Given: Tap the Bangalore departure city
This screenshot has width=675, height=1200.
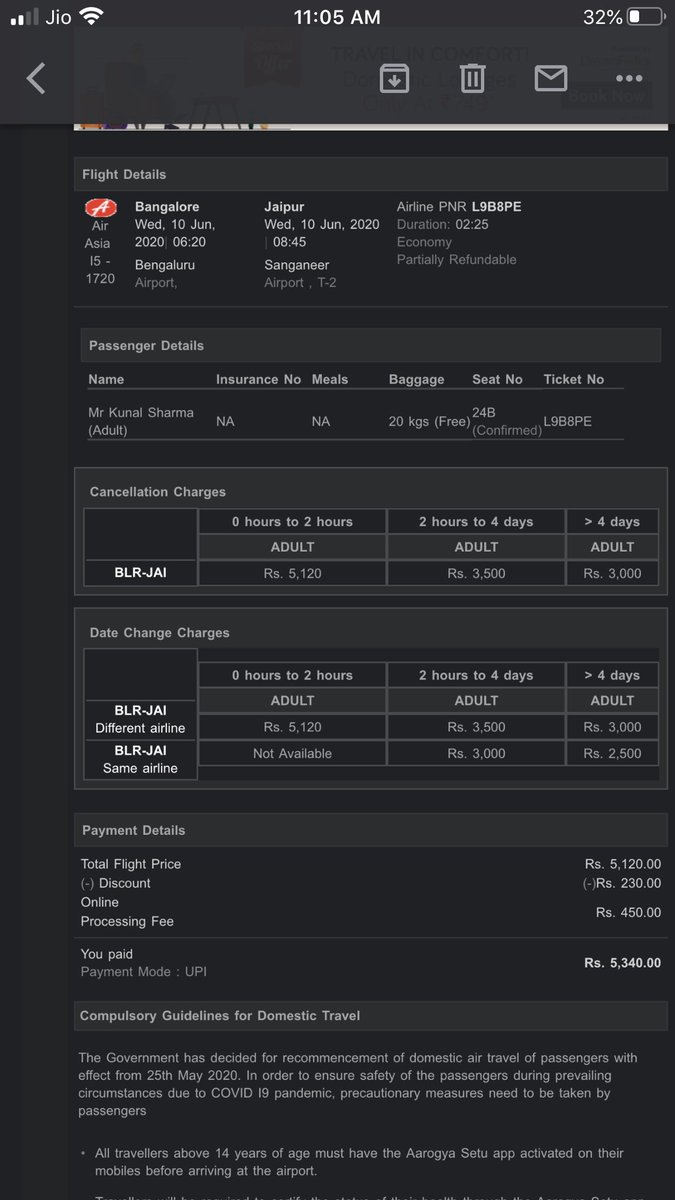Looking at the screenshot, I should pyautogui.click(x=168, y=207).
